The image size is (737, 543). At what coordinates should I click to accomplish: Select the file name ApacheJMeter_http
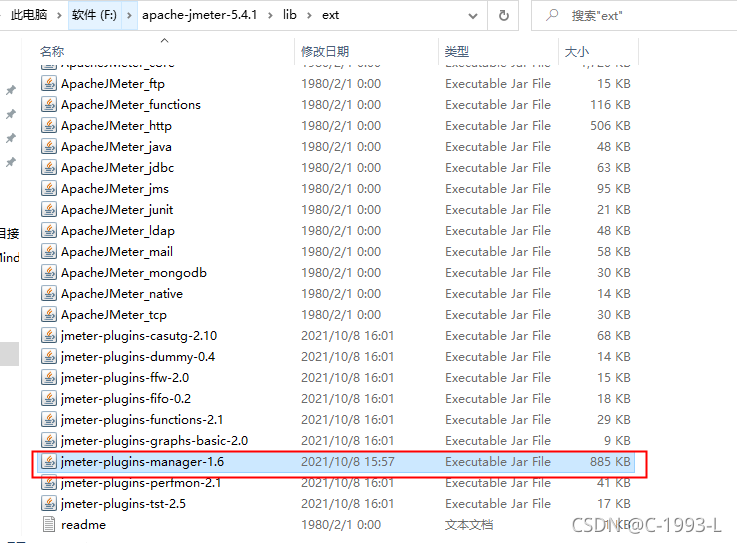(x=117, y=126)
